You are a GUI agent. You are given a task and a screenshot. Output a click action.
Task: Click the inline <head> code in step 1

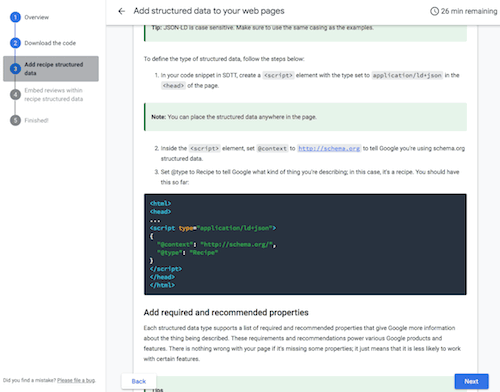173,86
